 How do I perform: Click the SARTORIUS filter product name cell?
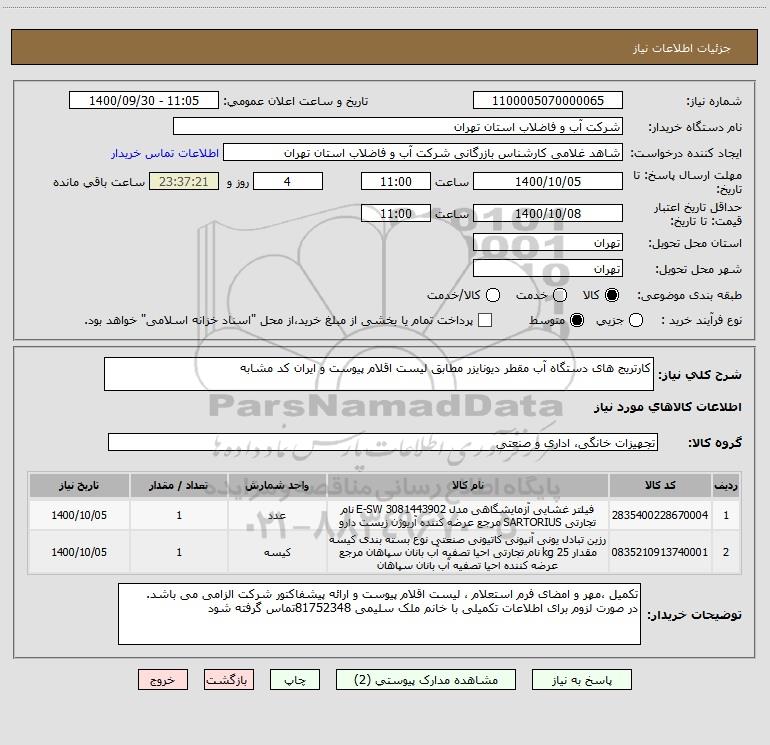coord(468,515)
